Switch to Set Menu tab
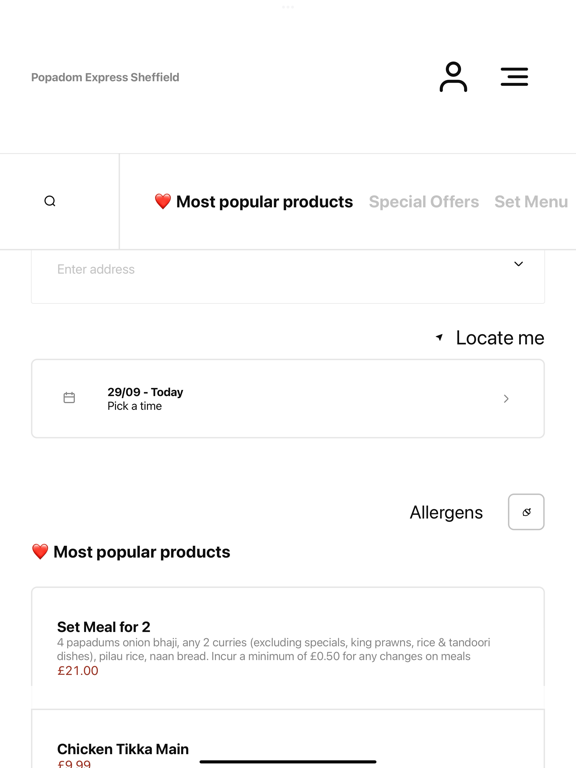The width and height of the screenshot is (576, 768). click(531, 202)
